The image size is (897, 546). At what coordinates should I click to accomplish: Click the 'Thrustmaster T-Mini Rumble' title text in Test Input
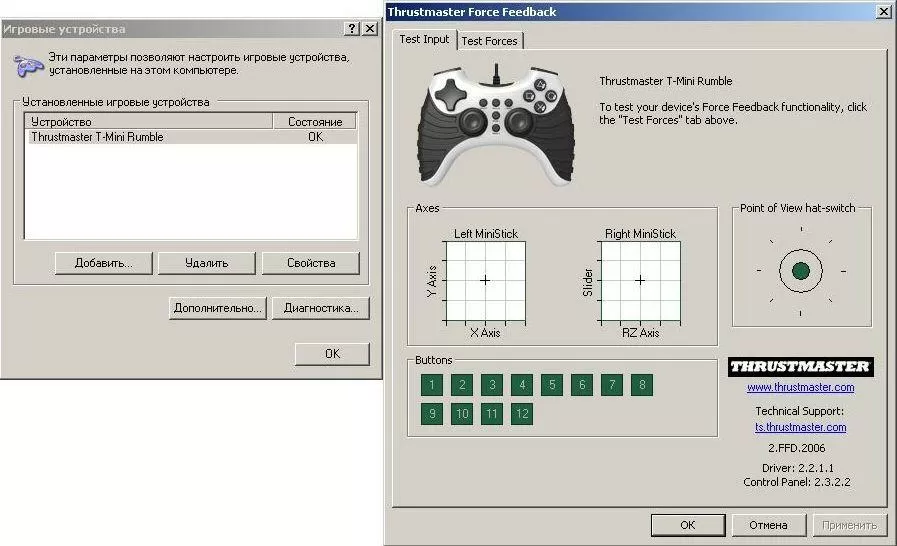pos(666,81)
